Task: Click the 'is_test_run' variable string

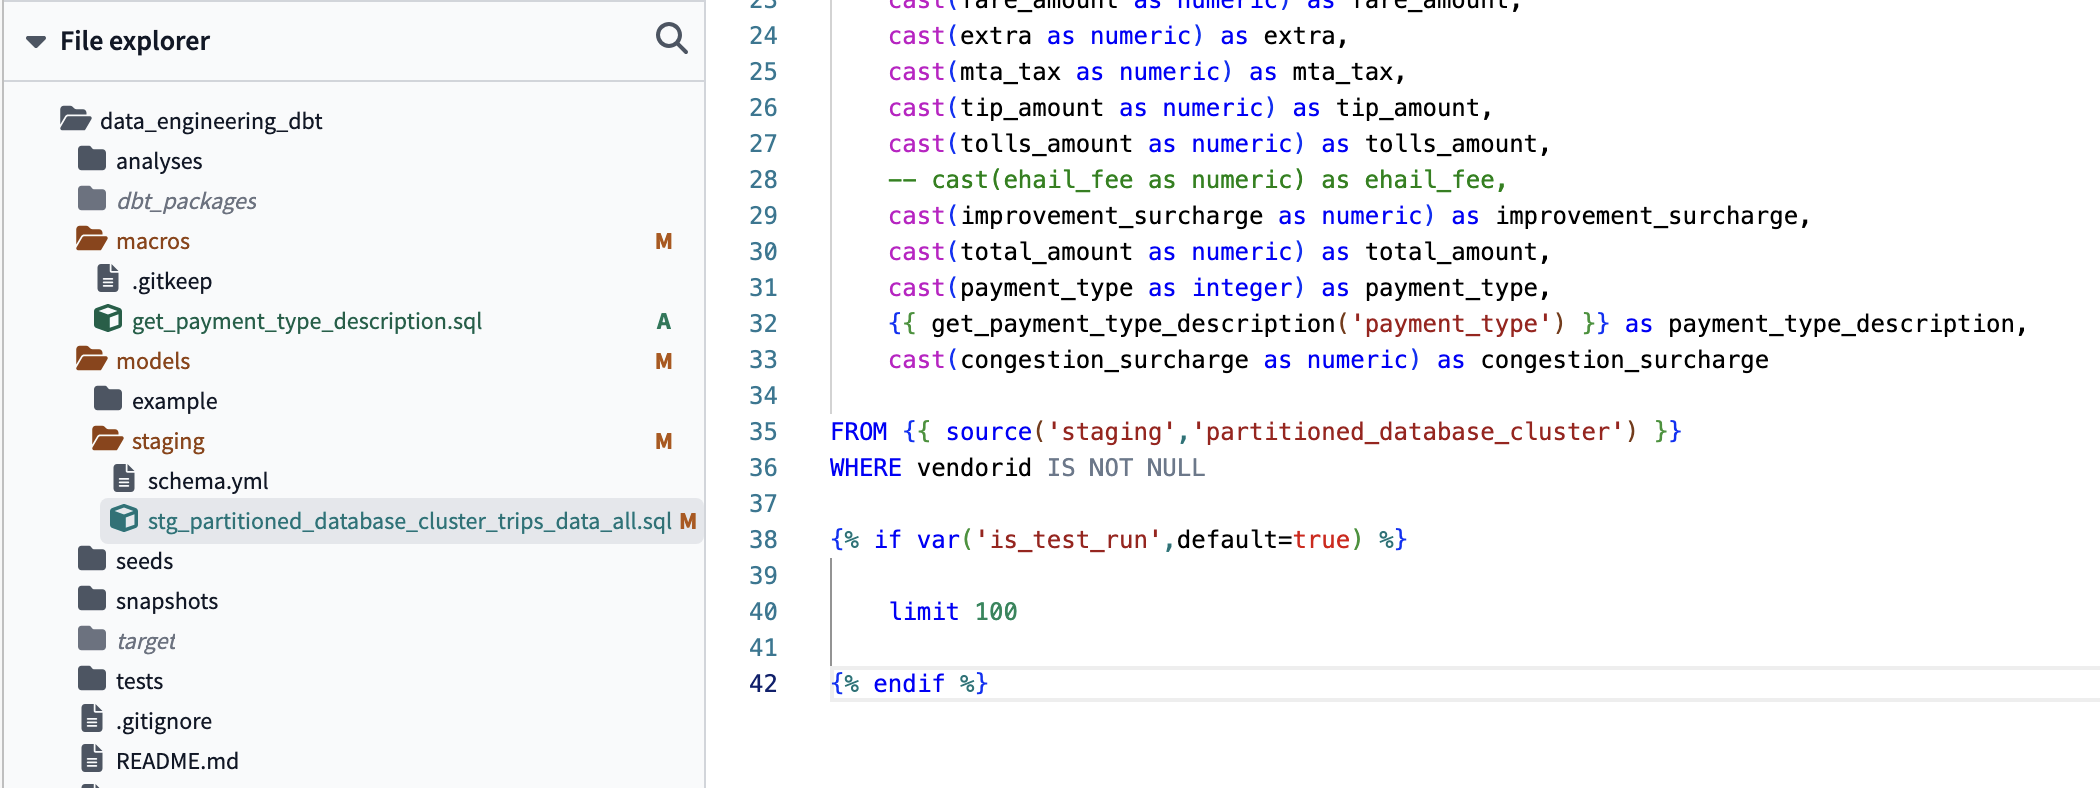Action: [x=1069, y=539]
